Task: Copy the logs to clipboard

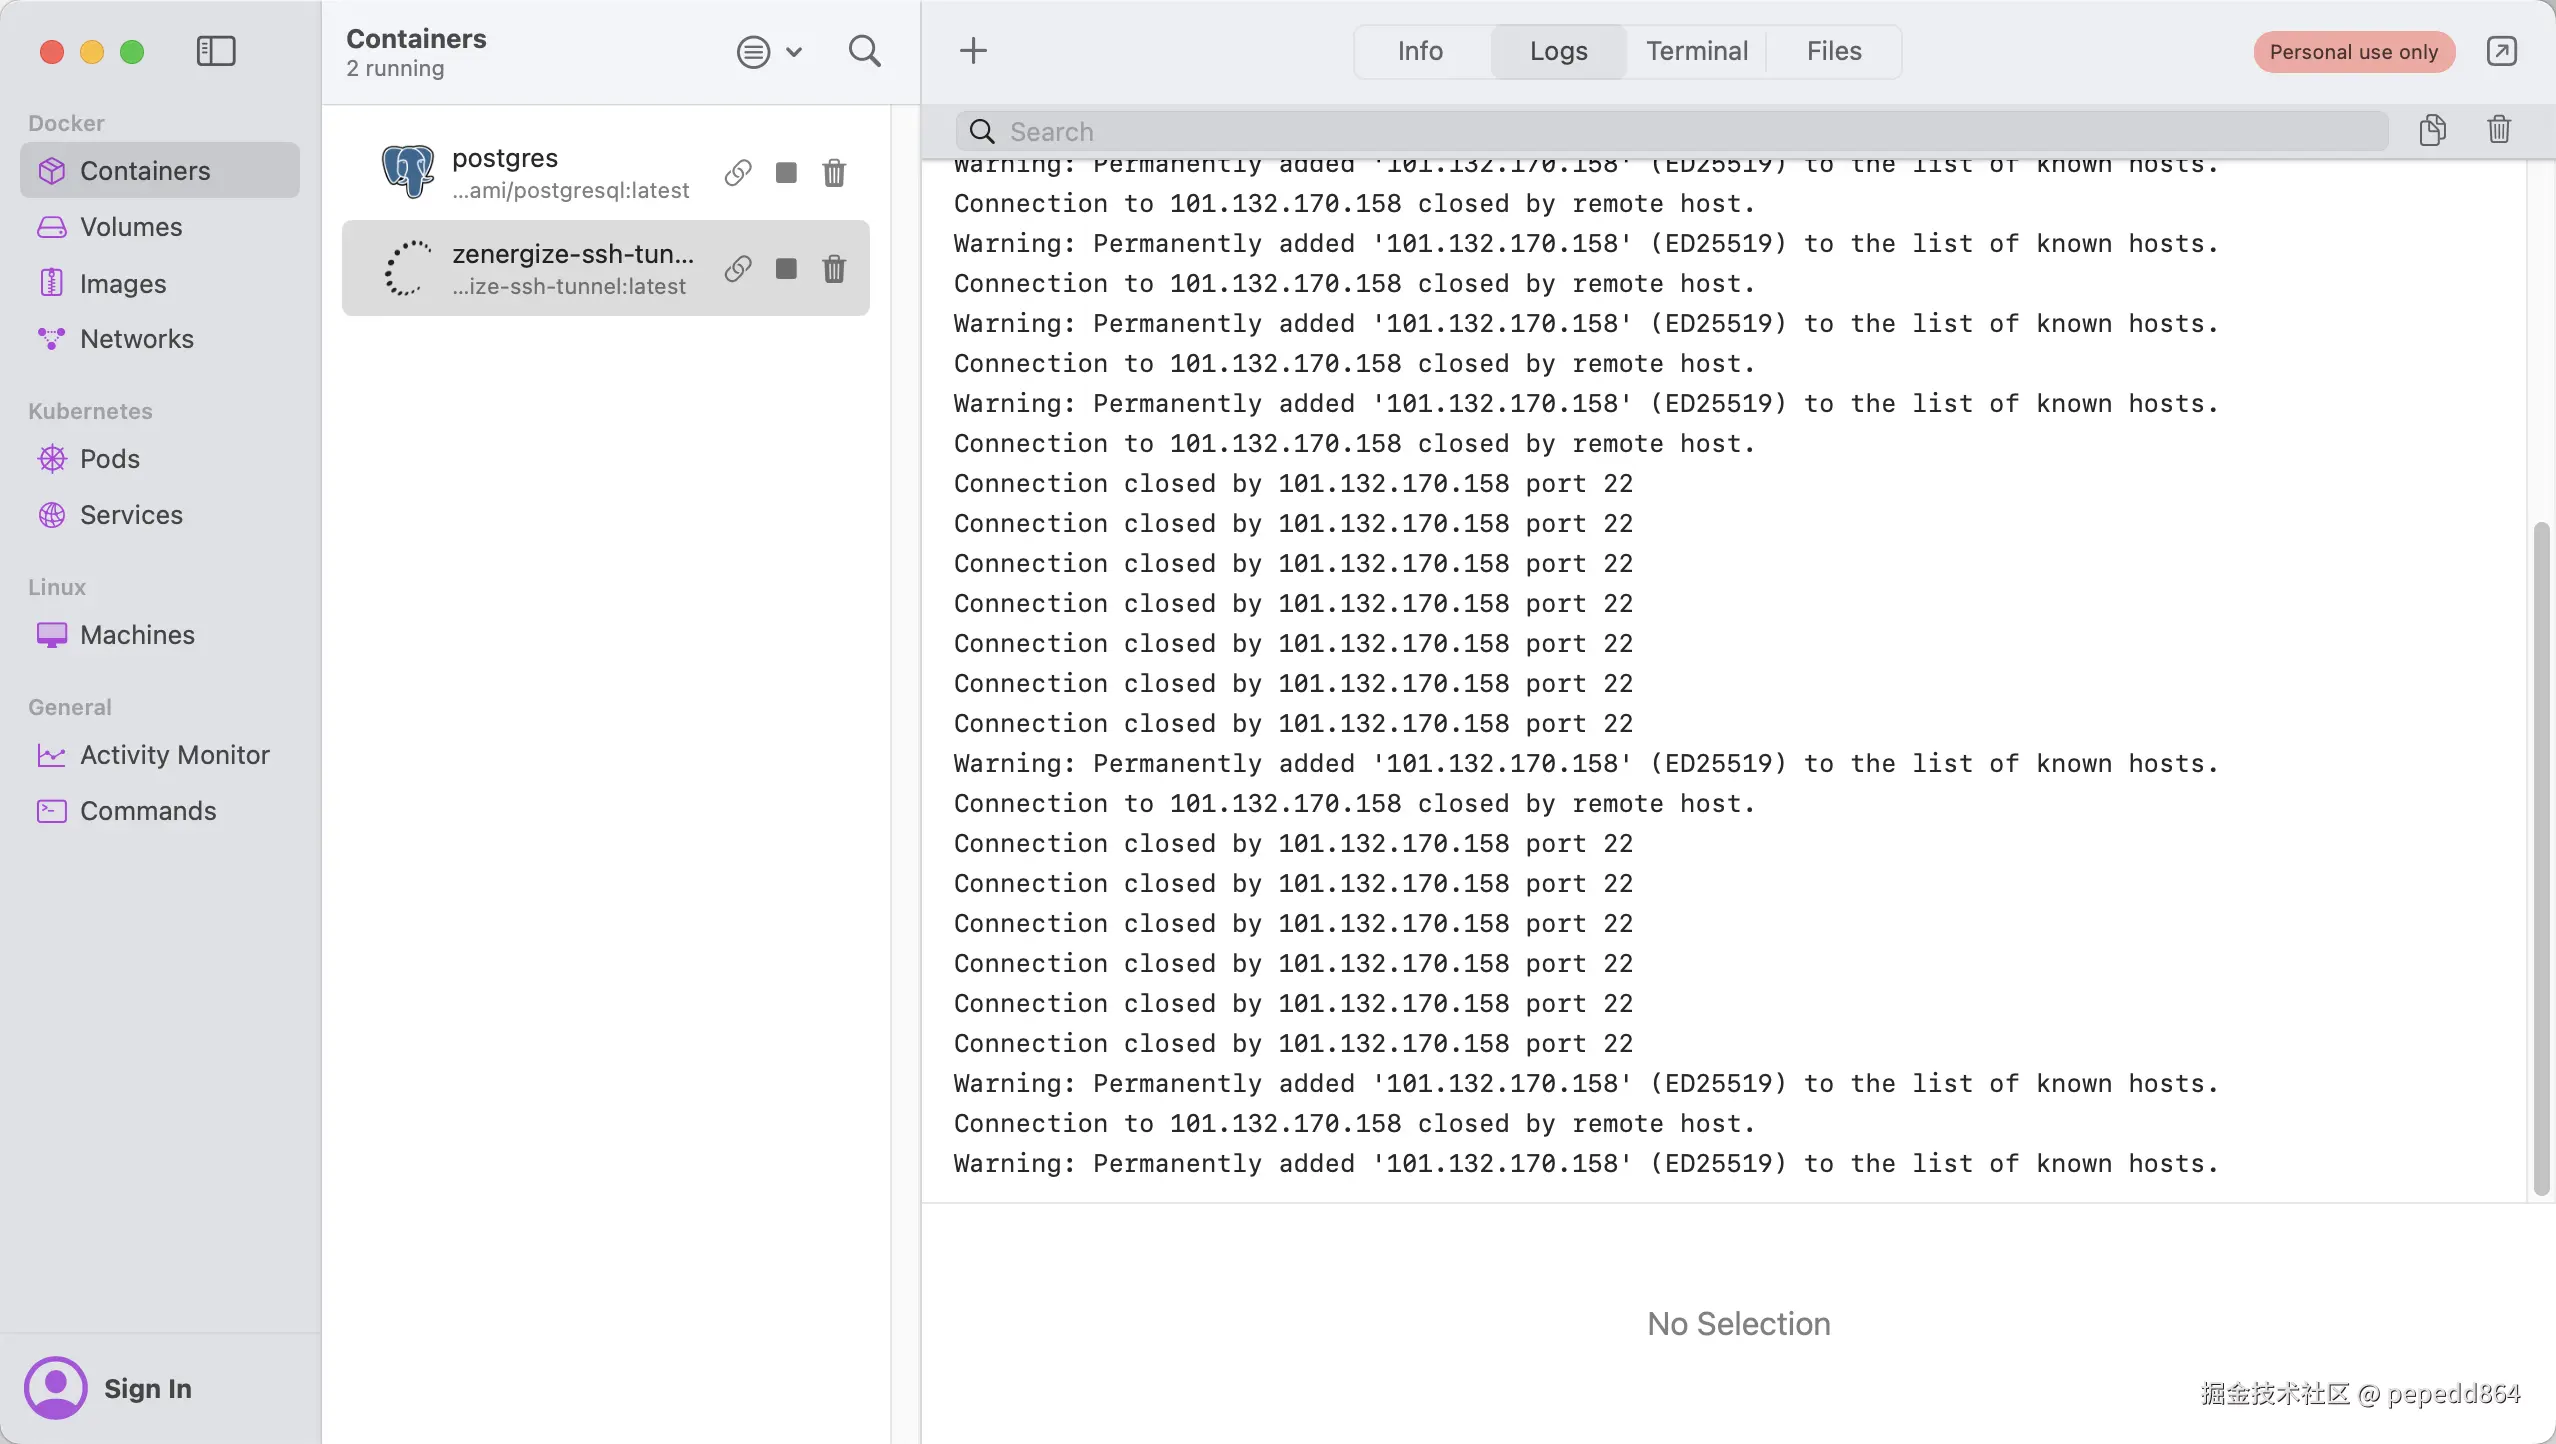Action: tap(2432, 130)
